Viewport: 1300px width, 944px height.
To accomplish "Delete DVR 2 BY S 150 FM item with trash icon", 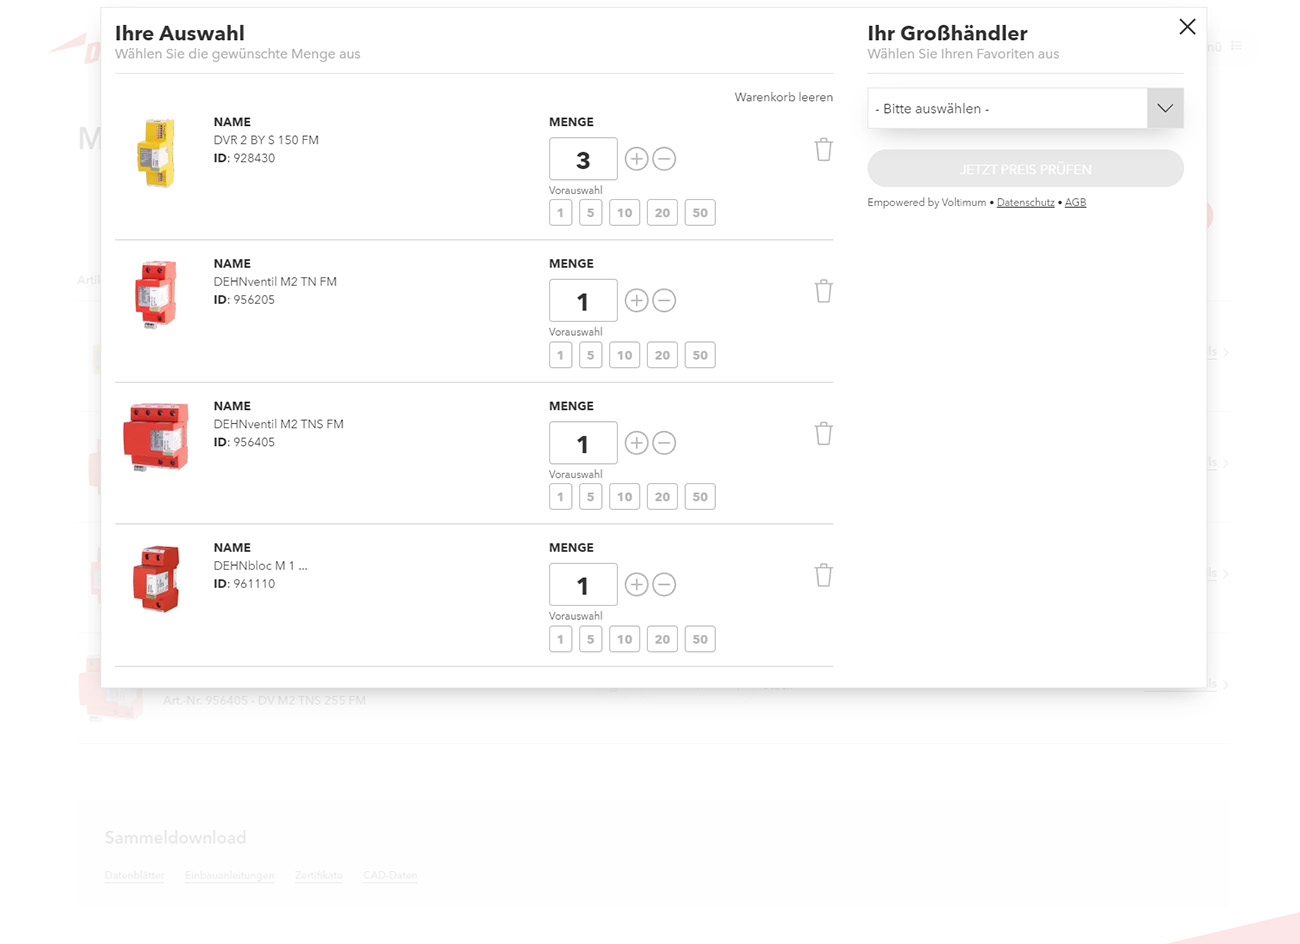I will pyautogui.click(x=823, y=150).
